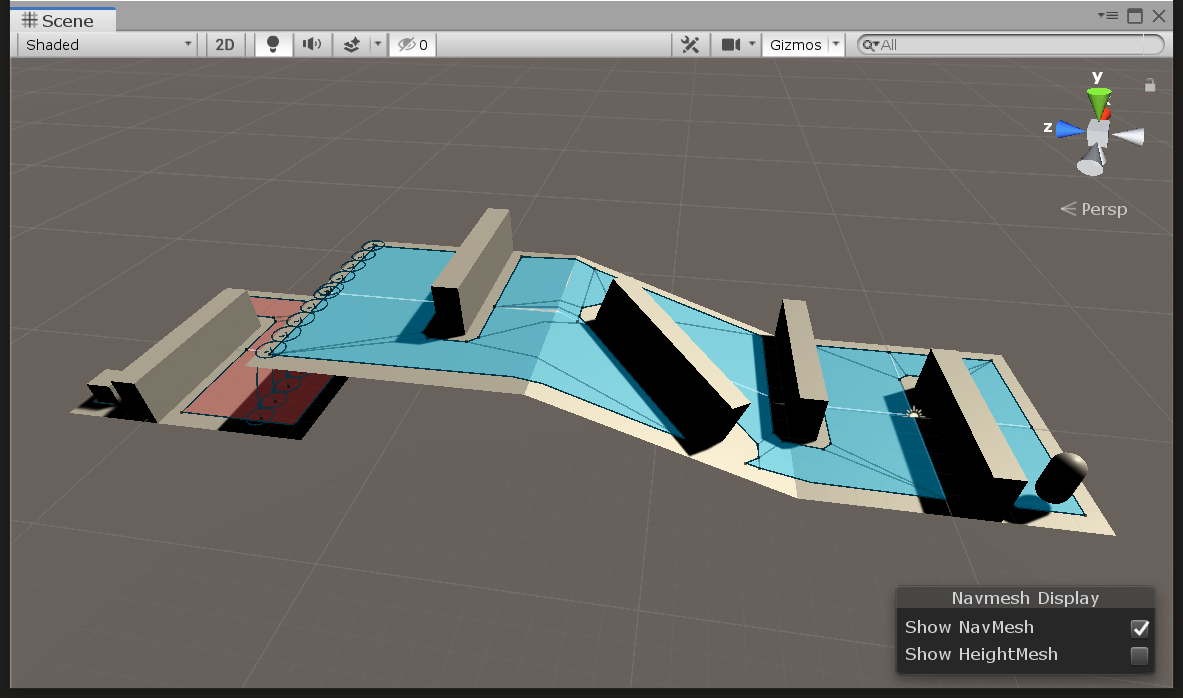Toggle scene lighting with the lightbulb icon
The width and height of the screenshot is (1183, 698).
coord(273,45)
